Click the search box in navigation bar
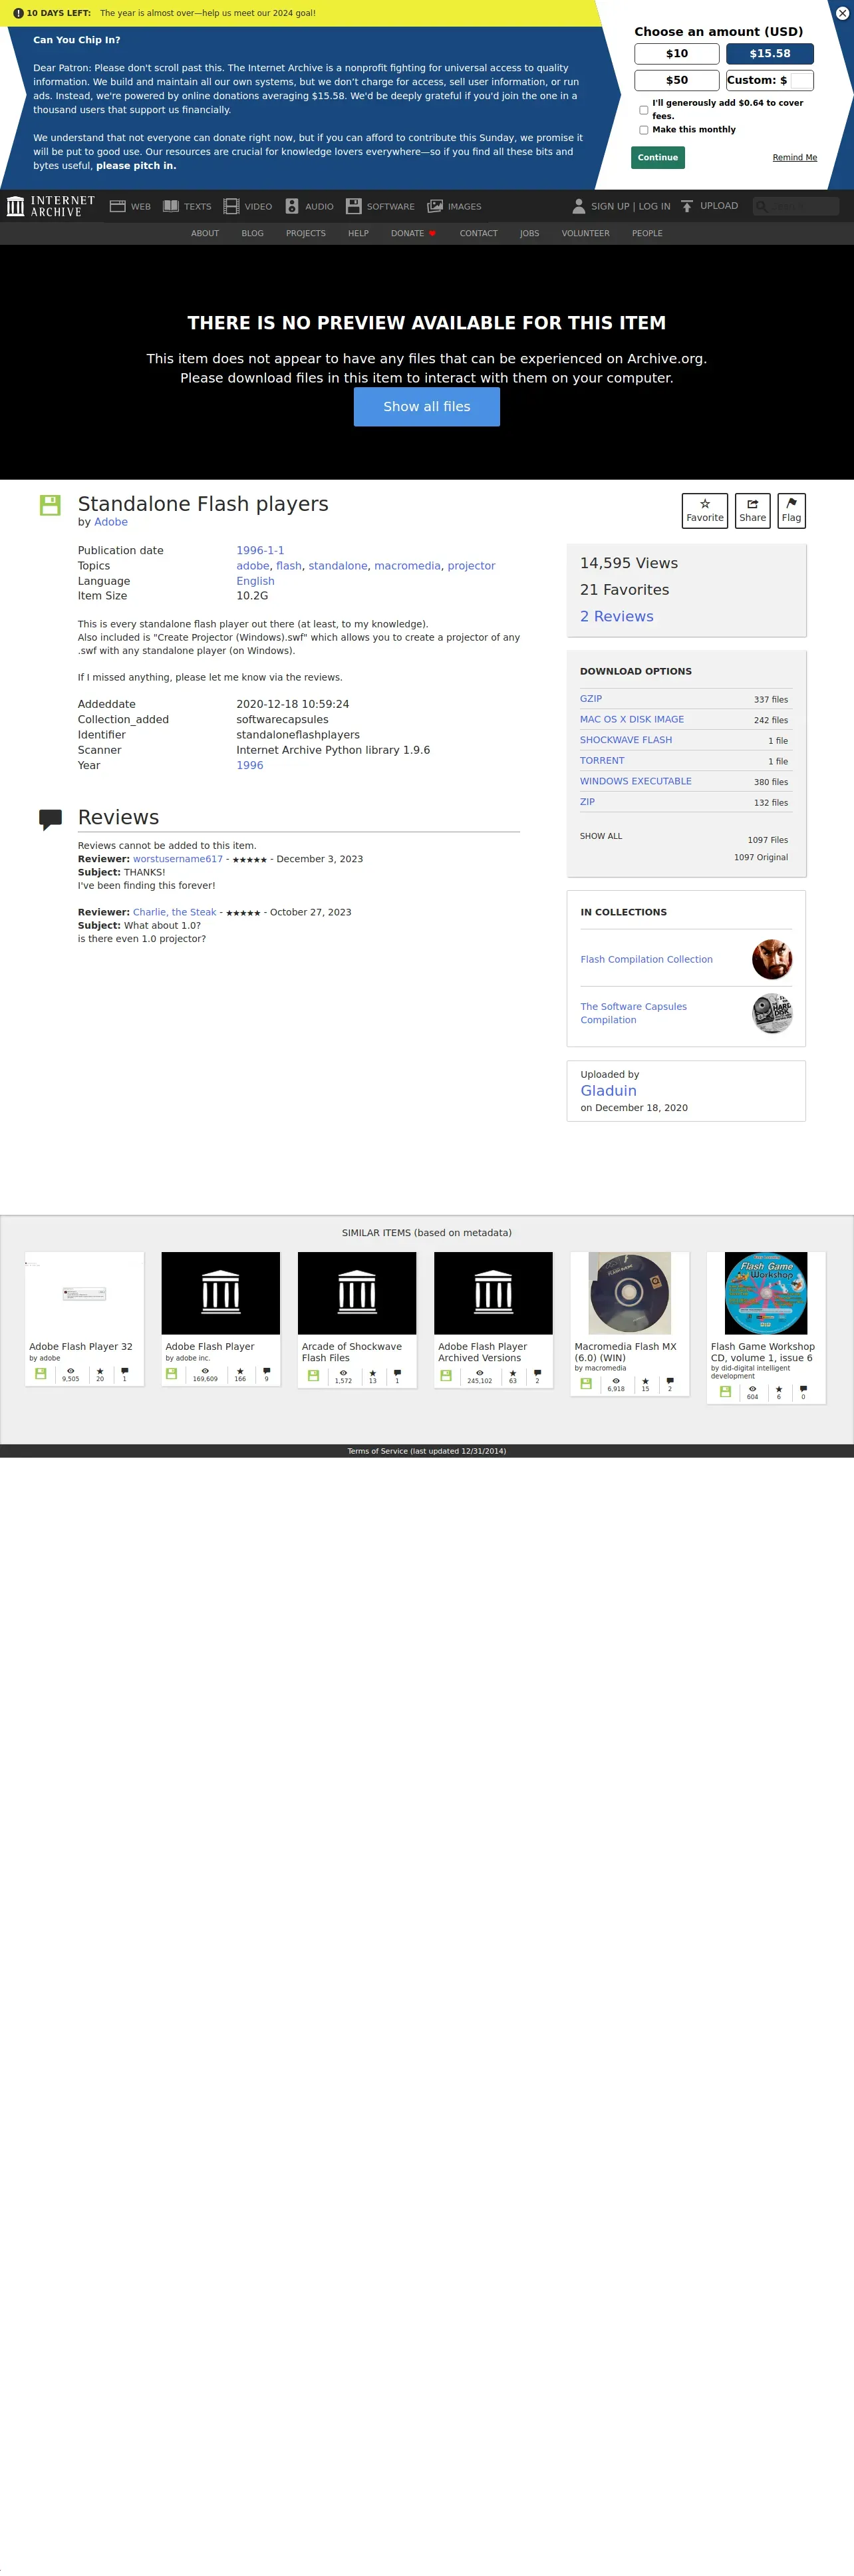This screenshot has height=2576, width=854. coord(796,206)
